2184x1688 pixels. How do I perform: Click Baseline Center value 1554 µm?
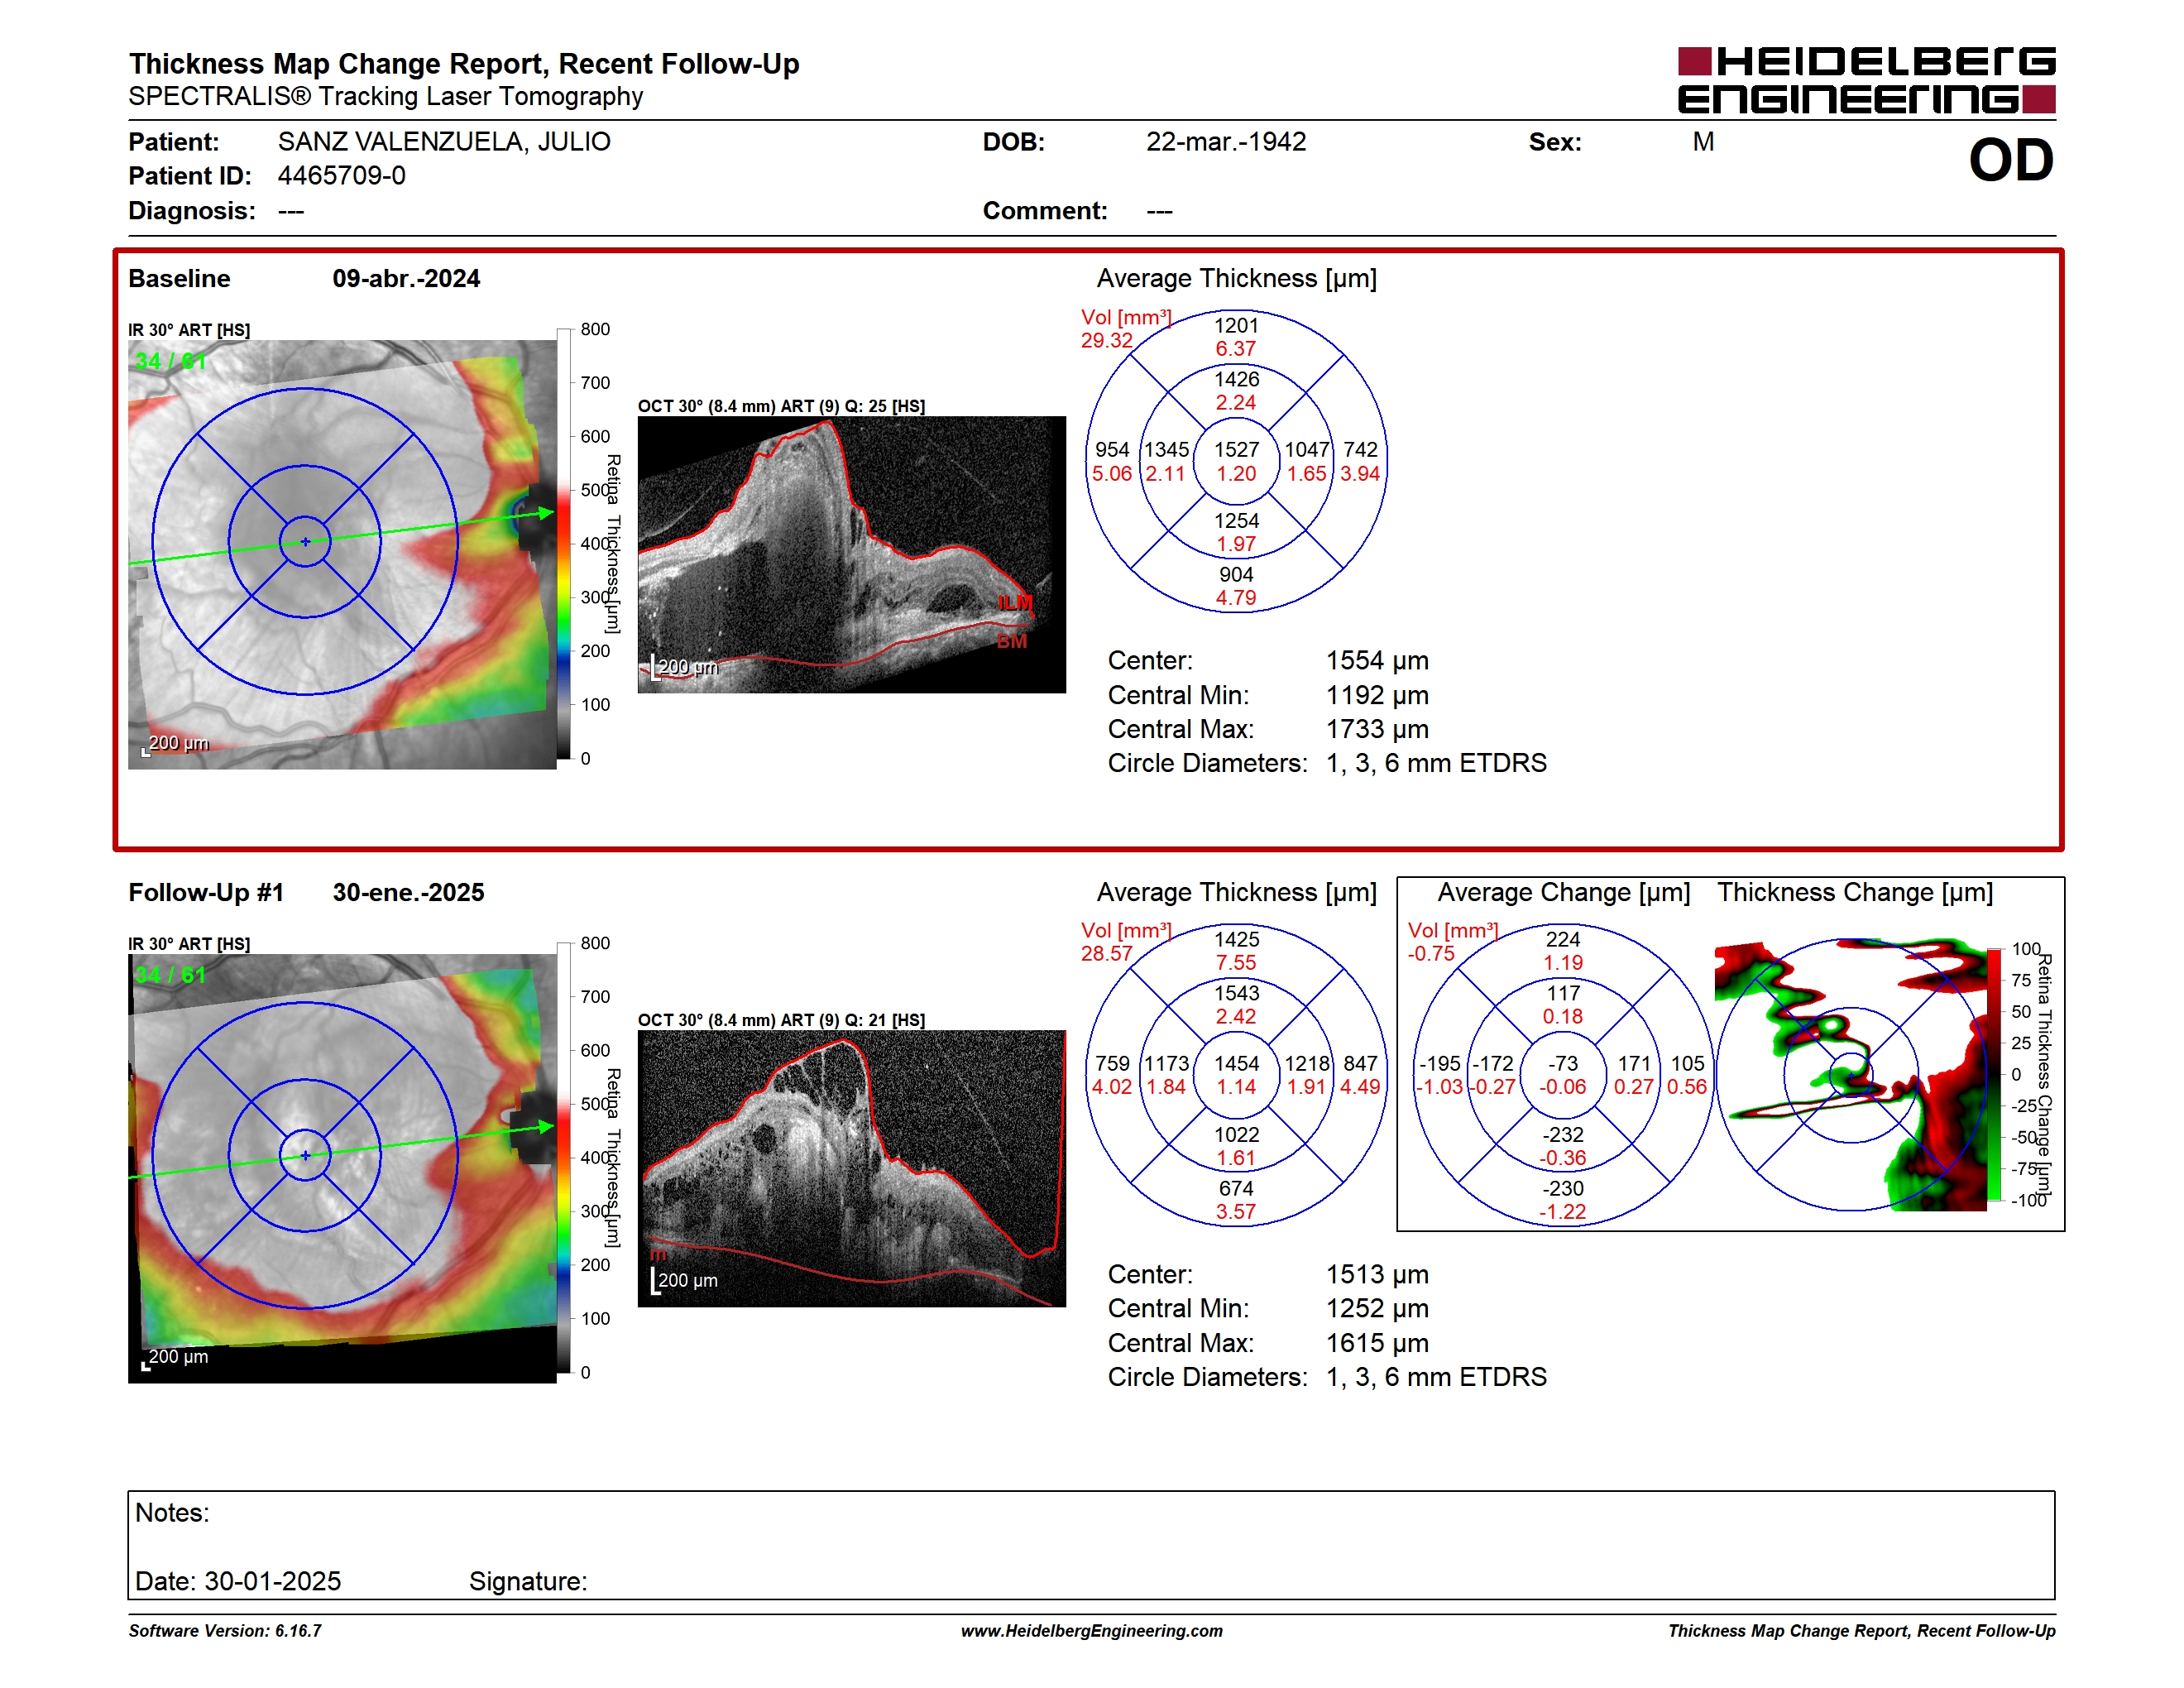pyautogui.click(x=1377, y=661)
